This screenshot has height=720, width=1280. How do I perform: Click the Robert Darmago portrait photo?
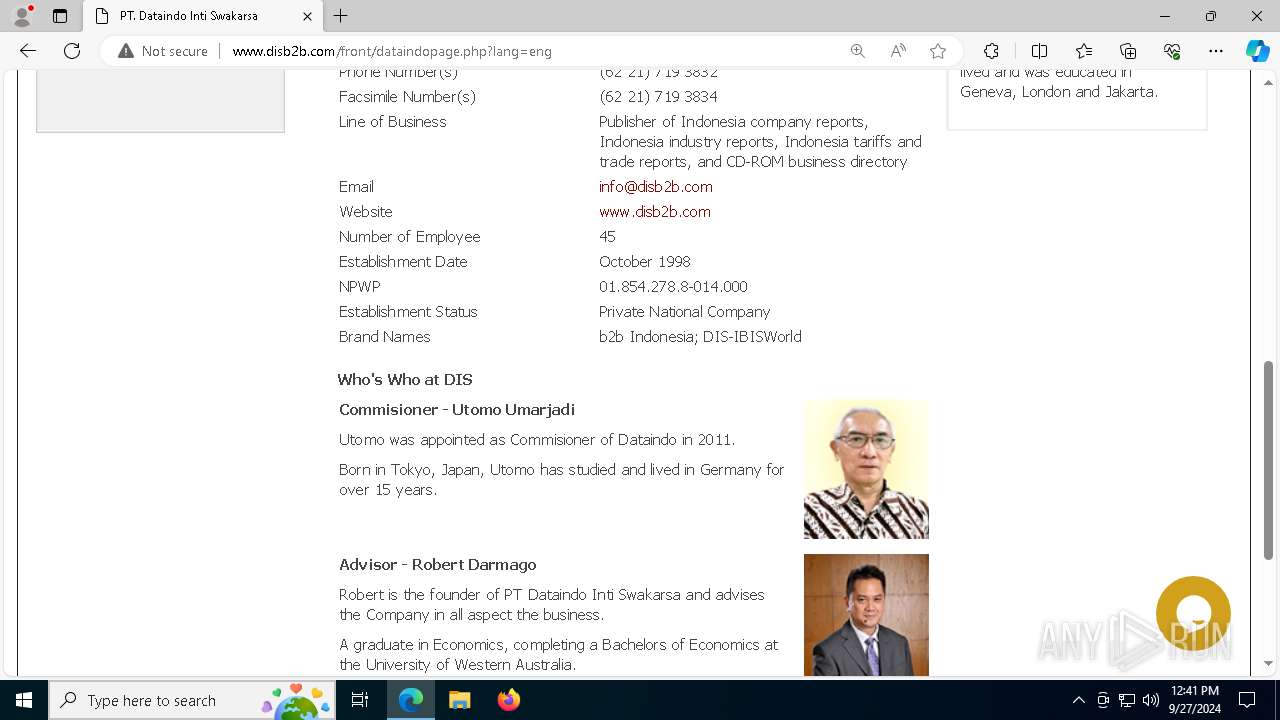click(866, 615)
